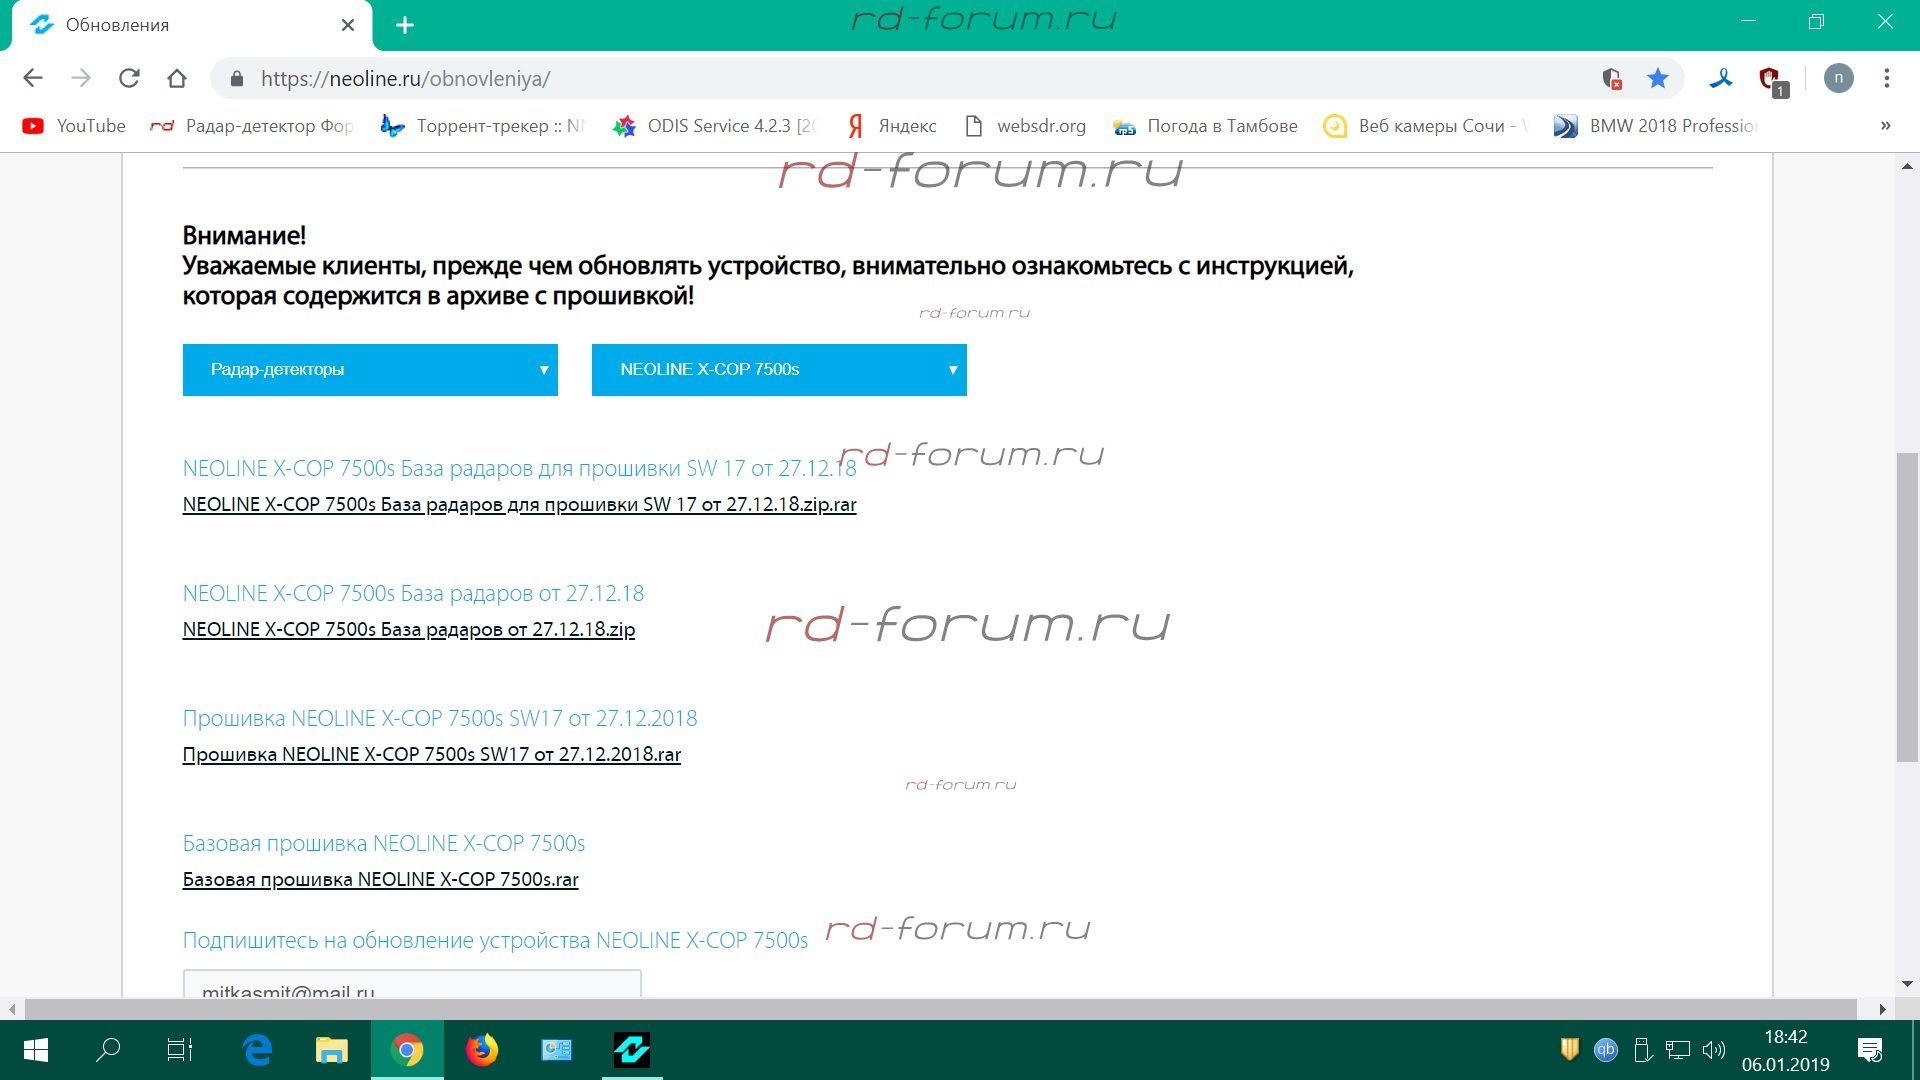The image size is (1920, 1080).
Task: Click the address bar URL
Action: point(405,78)
